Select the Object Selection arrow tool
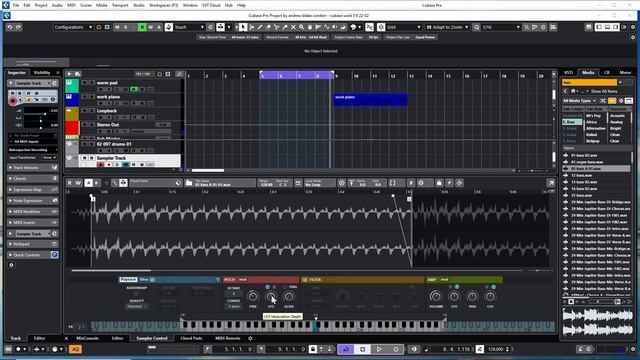Viewport: 640px width, 360px height. click(x=243, y=27)
